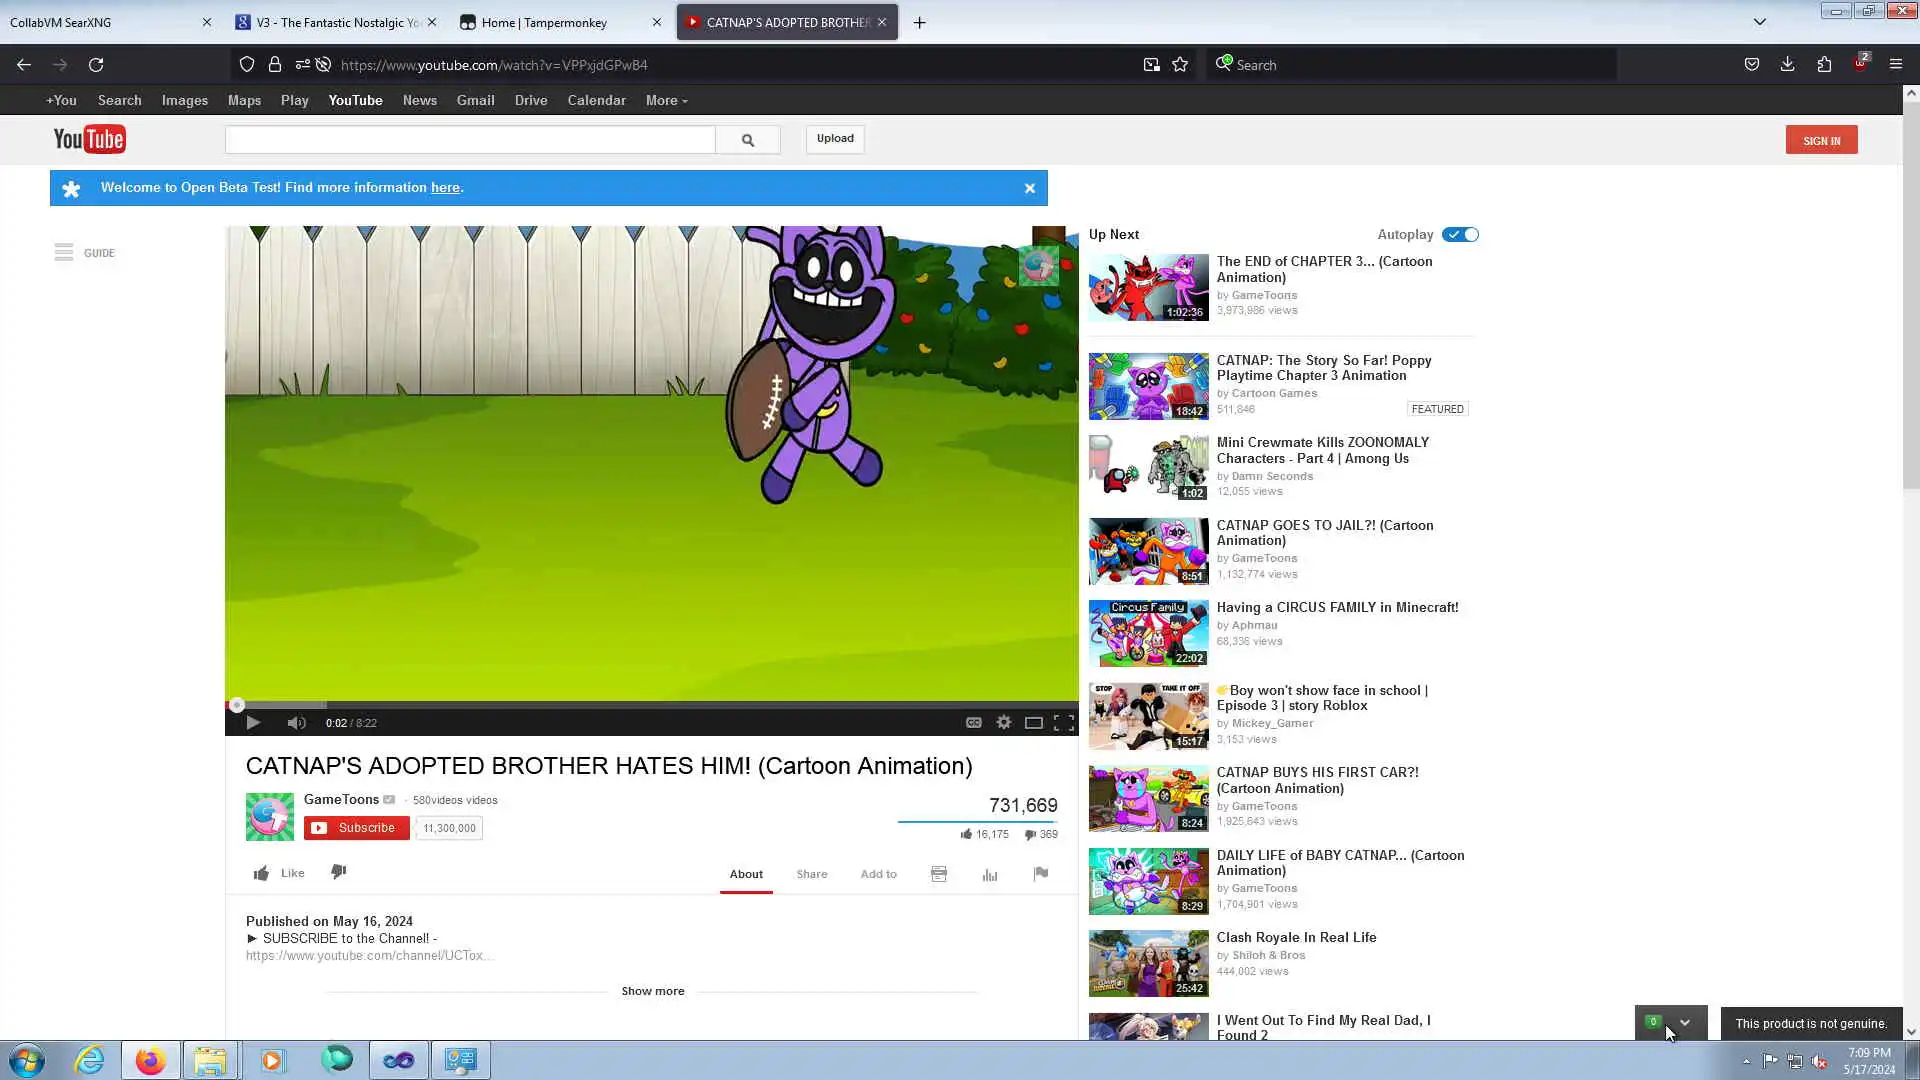The width and height of the screenshot is (1920, 1080).
Task: Subscribe to the GameToons channel
Action: 357,828
